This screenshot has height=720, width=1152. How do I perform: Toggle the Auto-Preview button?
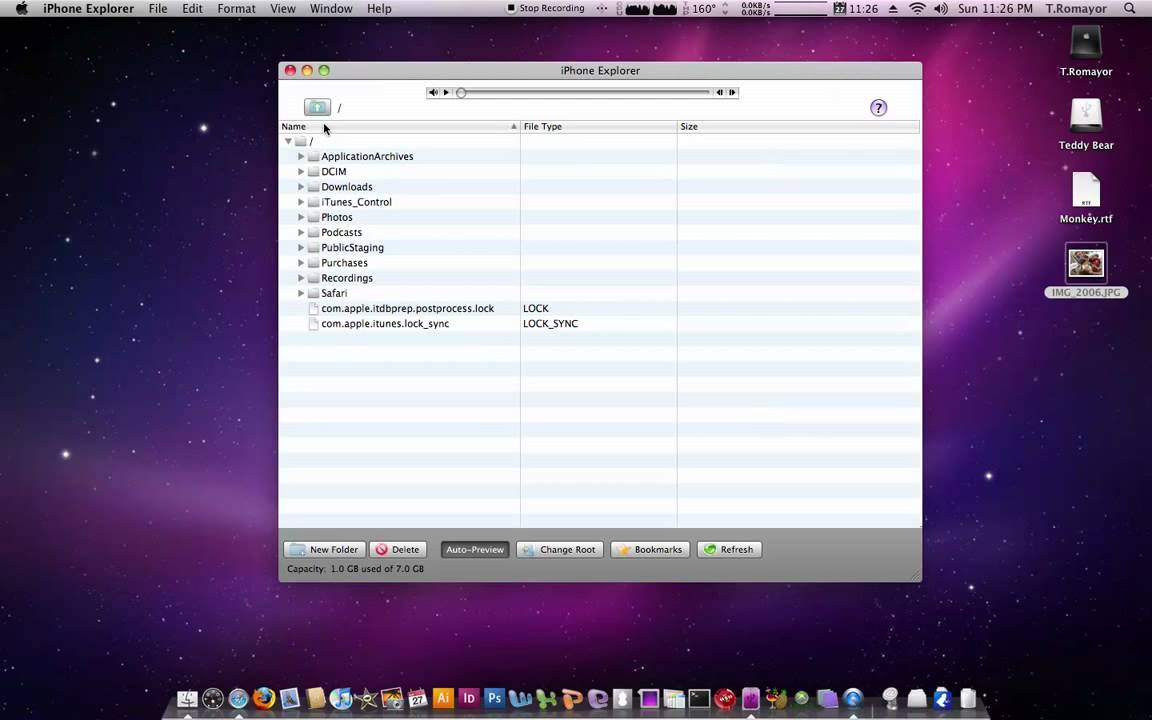pyautogui.click(x=475, y=550)
